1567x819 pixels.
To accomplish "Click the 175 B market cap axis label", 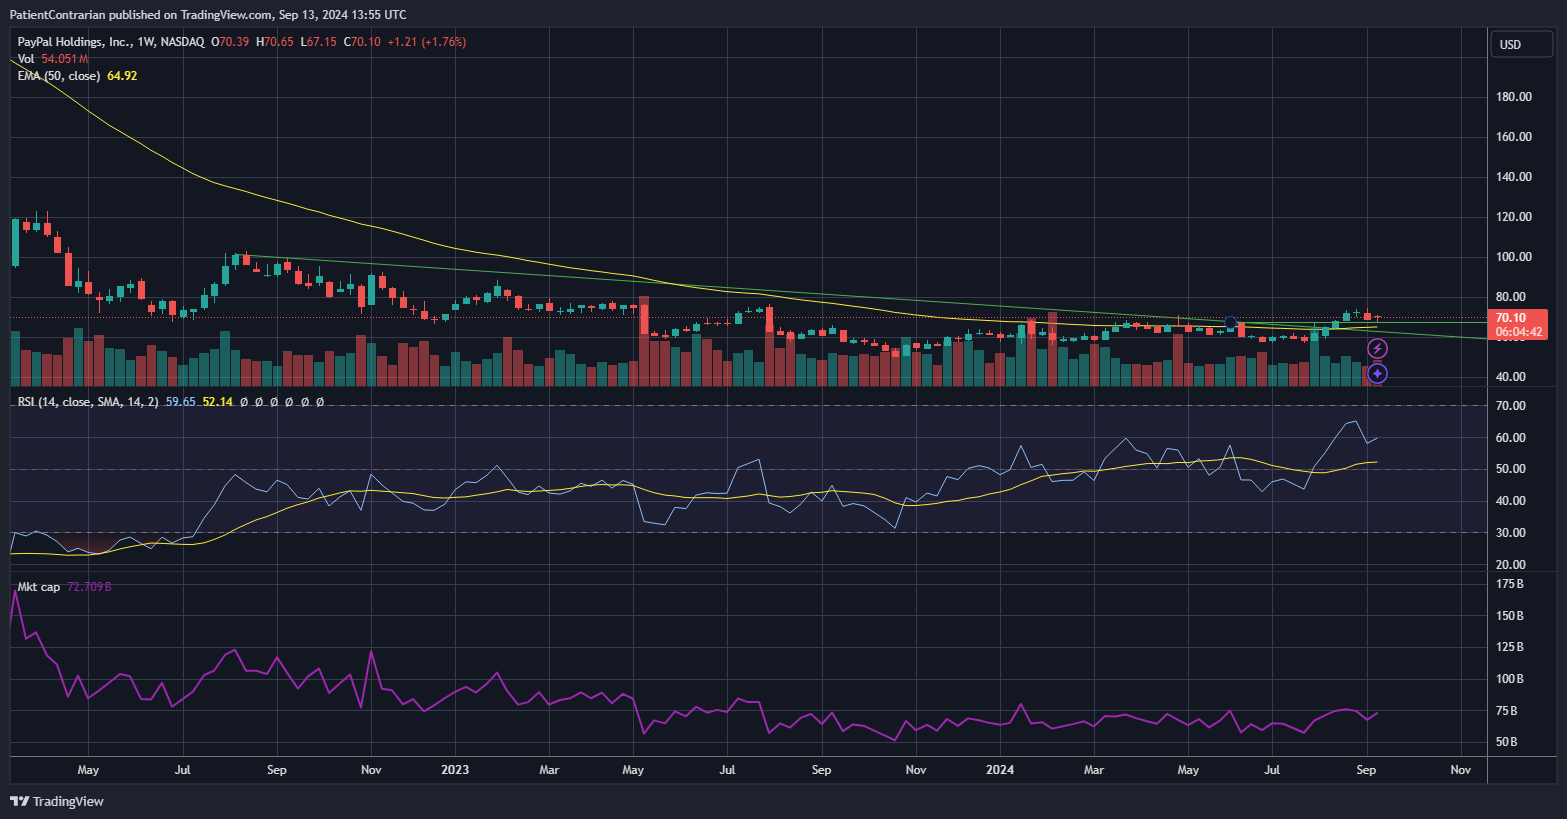I will pos(1510,584).
